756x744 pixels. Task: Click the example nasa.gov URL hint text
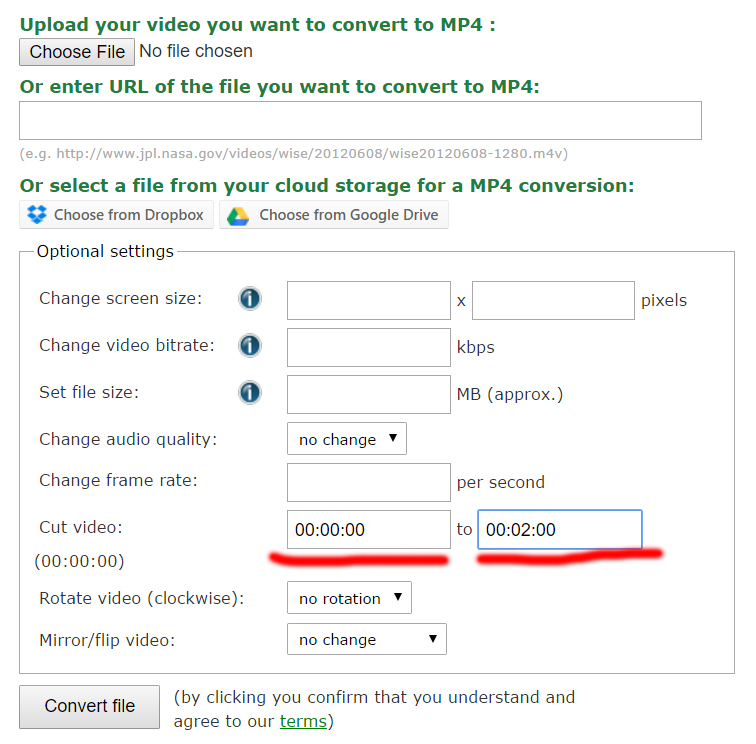pos(294,153)
